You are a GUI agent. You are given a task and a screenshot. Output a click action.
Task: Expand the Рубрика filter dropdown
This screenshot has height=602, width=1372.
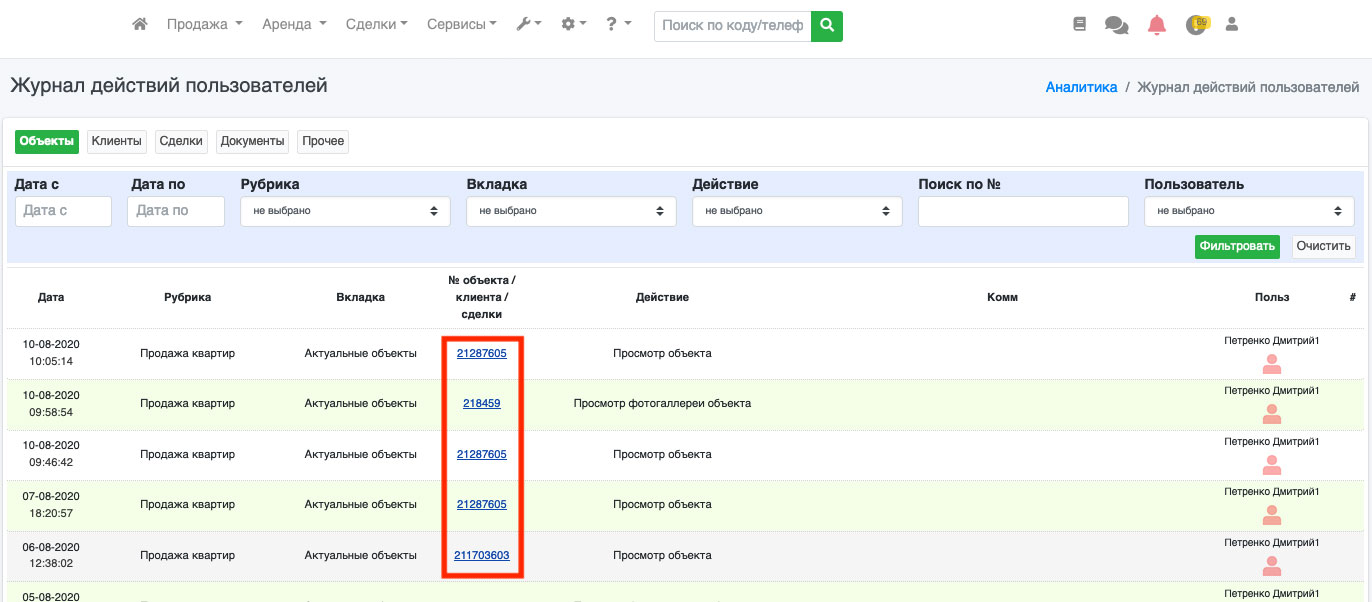point(346,211)
